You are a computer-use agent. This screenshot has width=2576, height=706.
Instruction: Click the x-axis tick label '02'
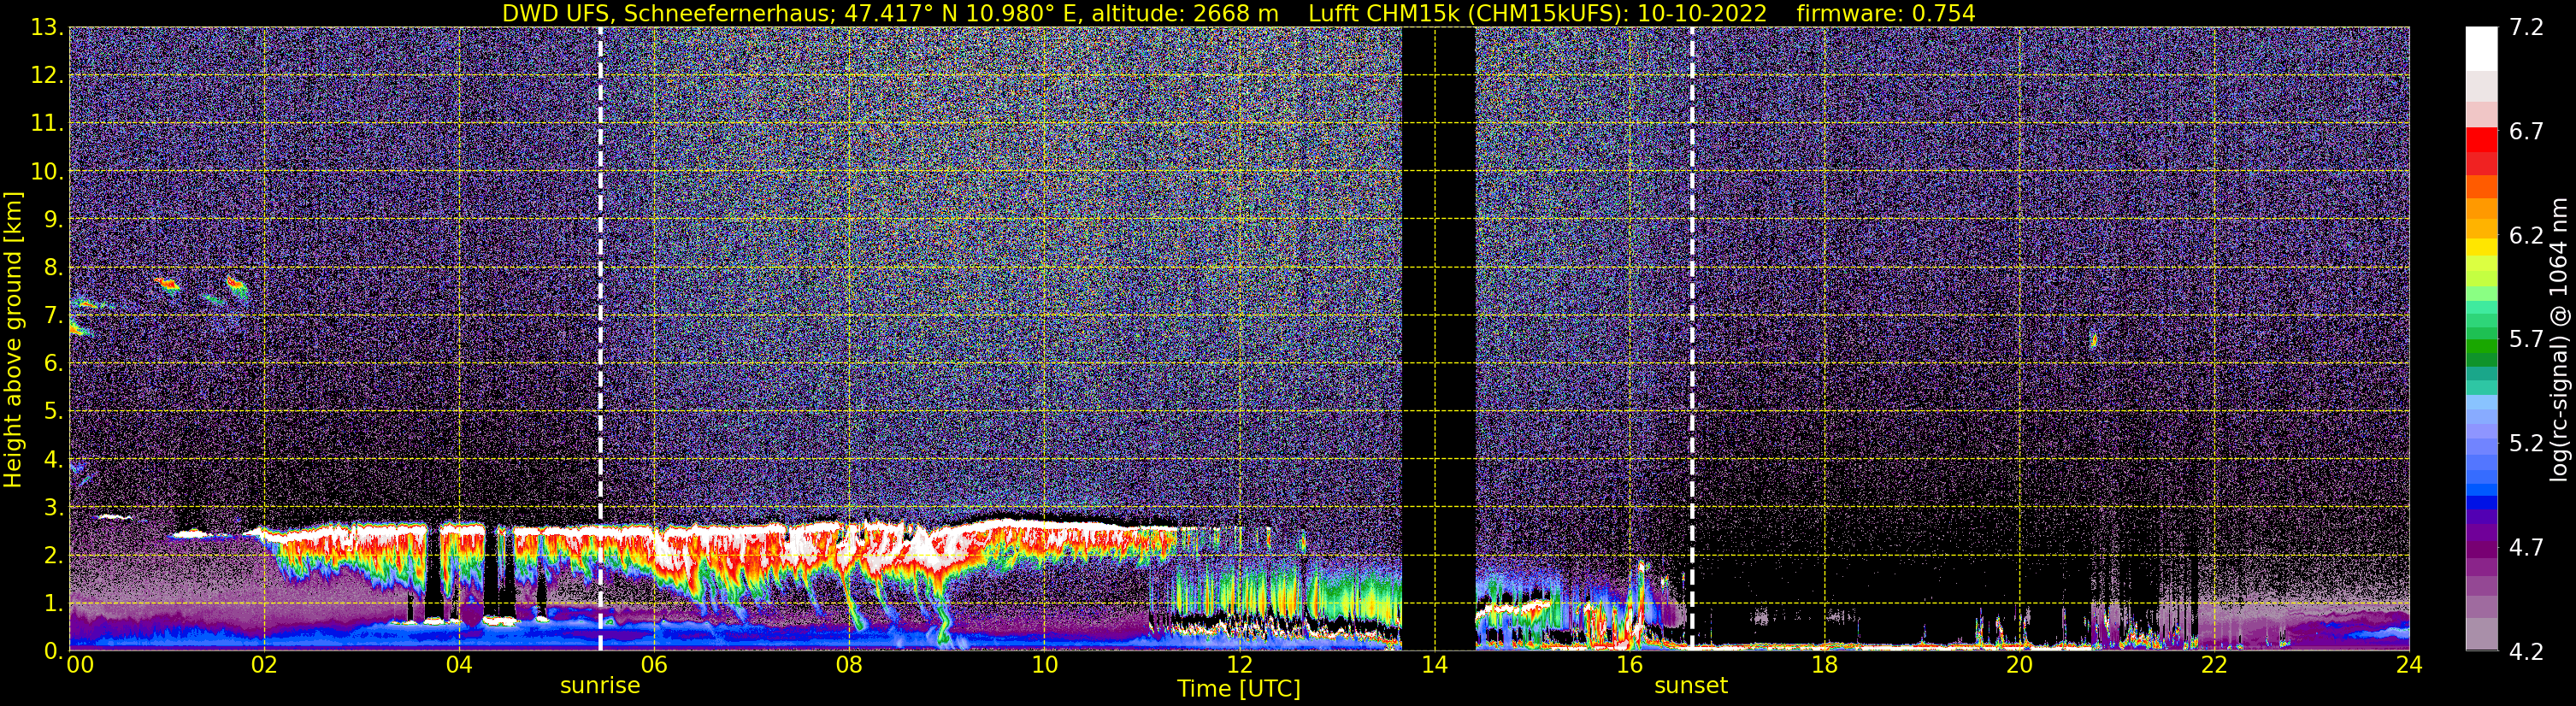(x=264, y=664)
